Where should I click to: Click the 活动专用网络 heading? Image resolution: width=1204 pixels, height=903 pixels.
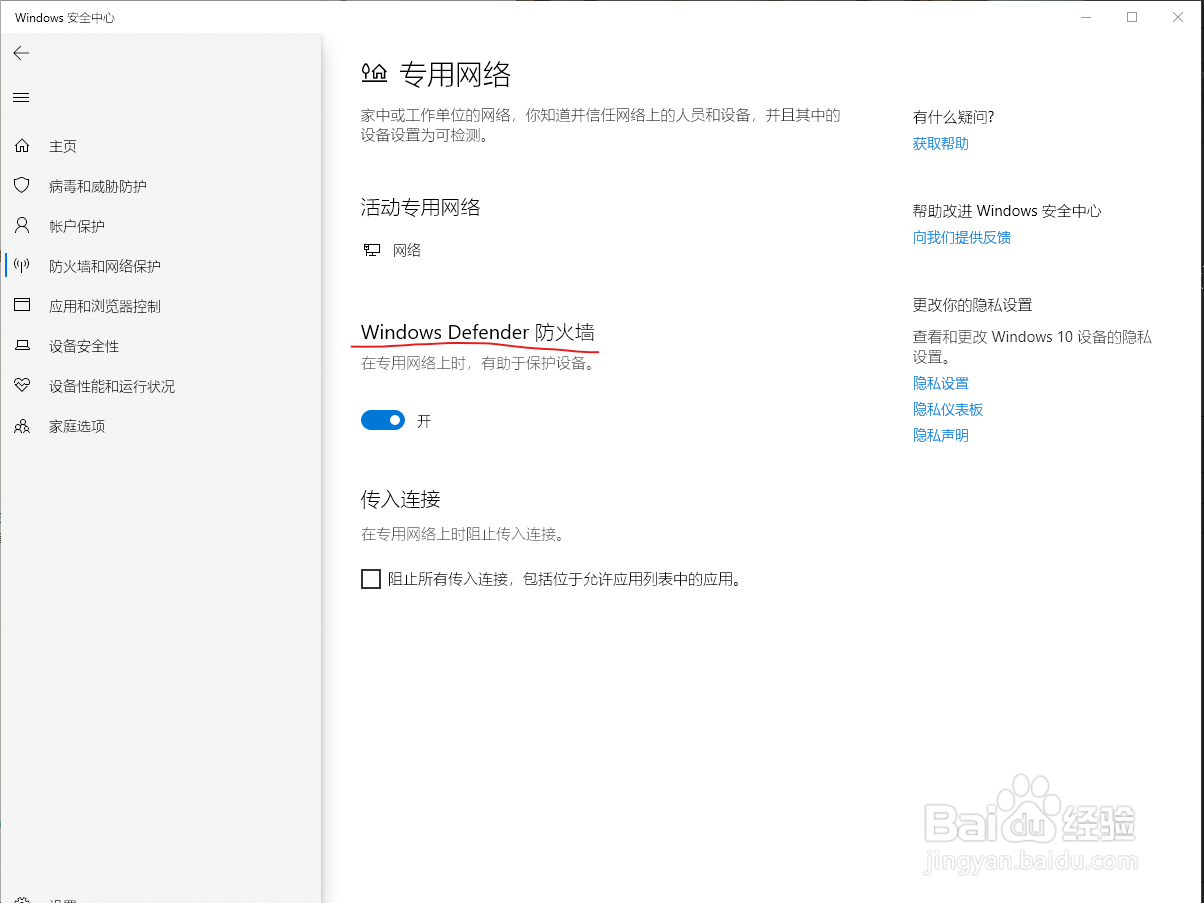point(421,207)
